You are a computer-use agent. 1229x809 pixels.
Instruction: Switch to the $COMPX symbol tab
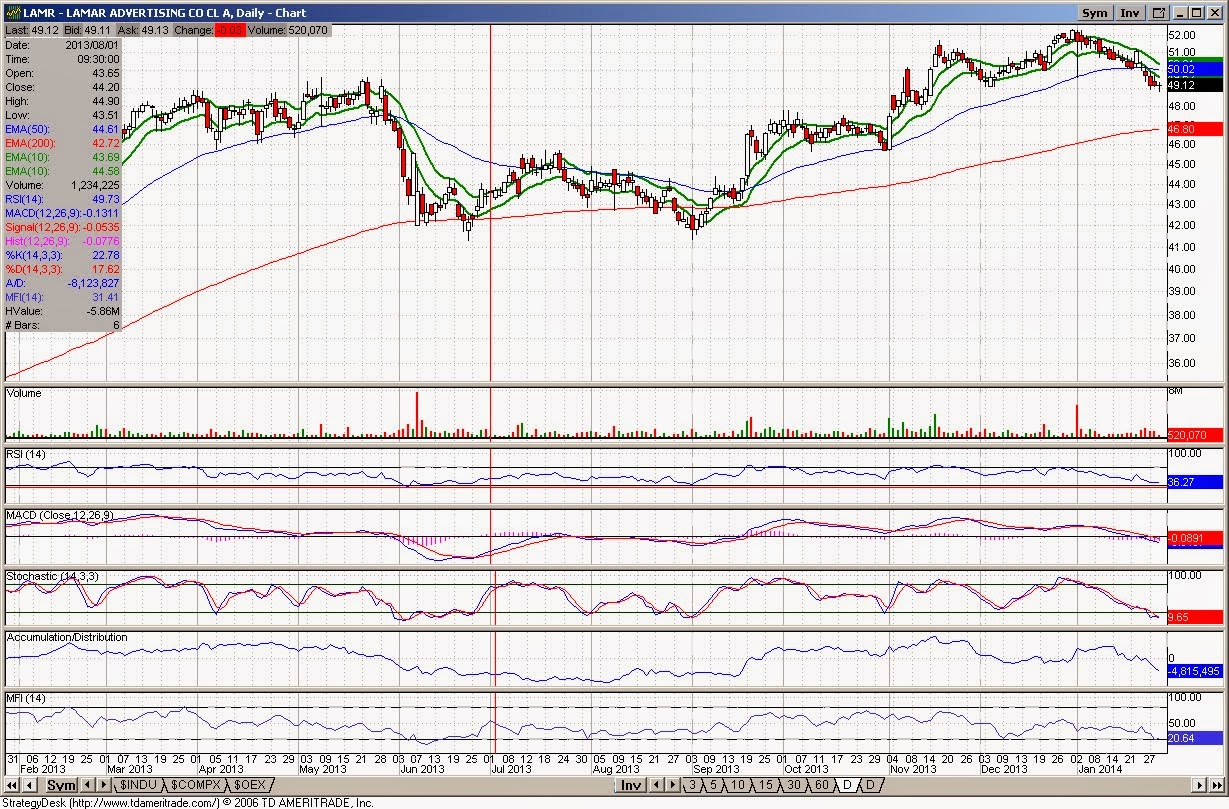[195, 785]
